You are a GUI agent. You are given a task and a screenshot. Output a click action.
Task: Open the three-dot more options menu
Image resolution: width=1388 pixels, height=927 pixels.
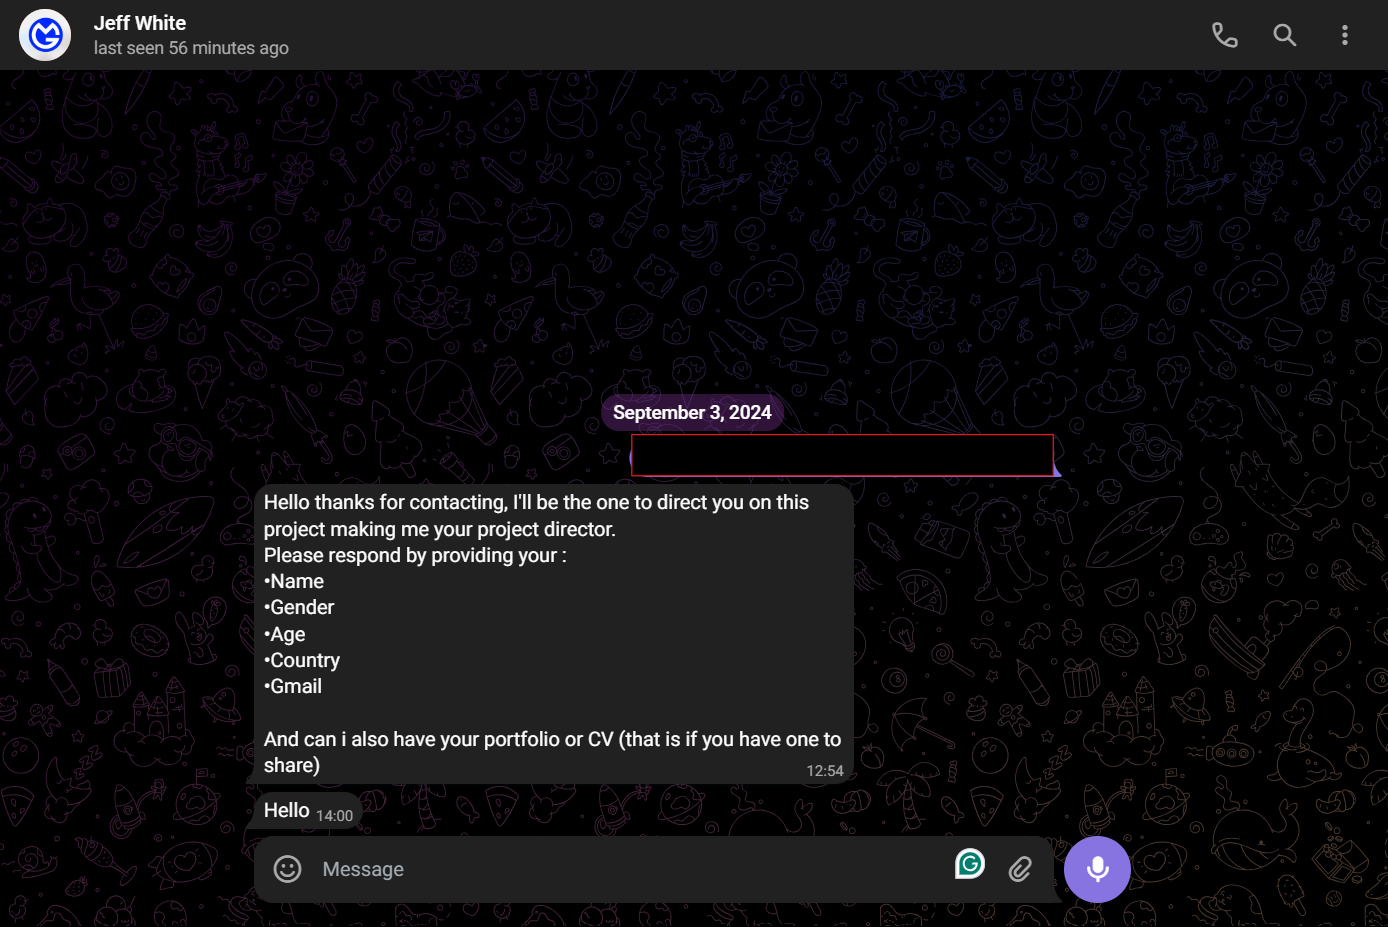click(x=1344, y=35)
